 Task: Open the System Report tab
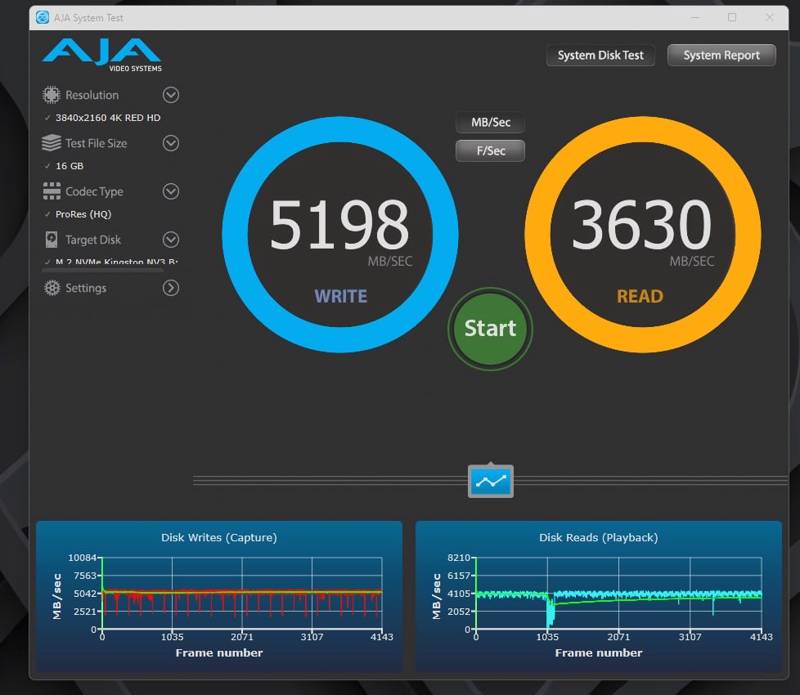721,56
